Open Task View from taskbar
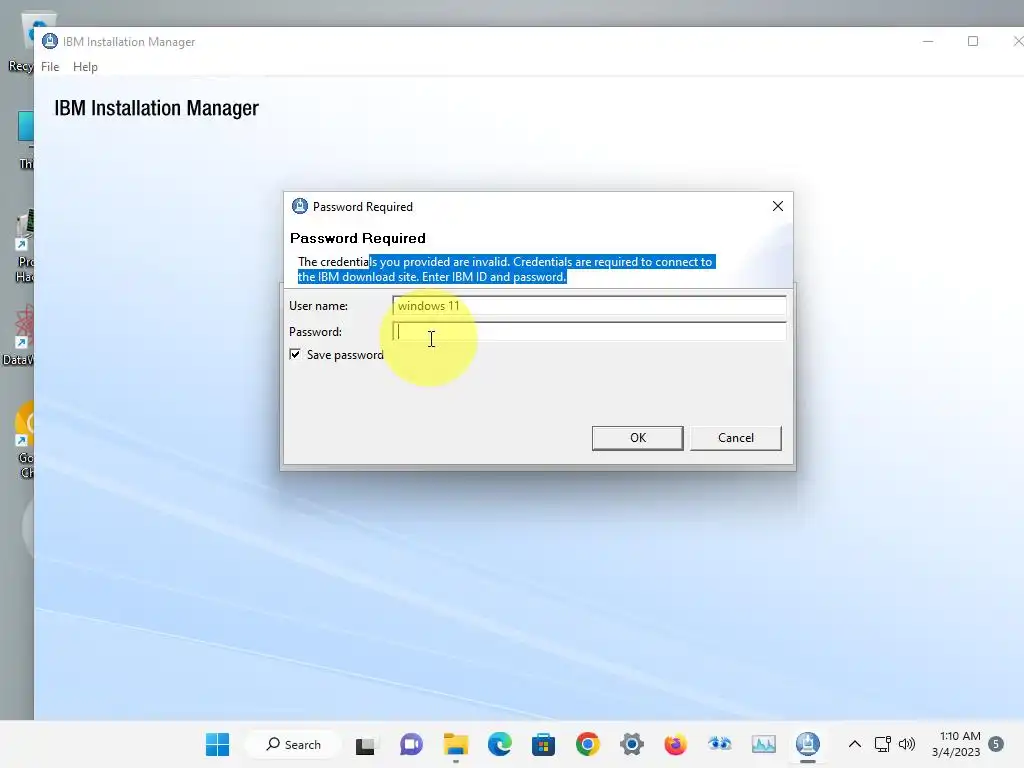 click(x=366, y=744)
